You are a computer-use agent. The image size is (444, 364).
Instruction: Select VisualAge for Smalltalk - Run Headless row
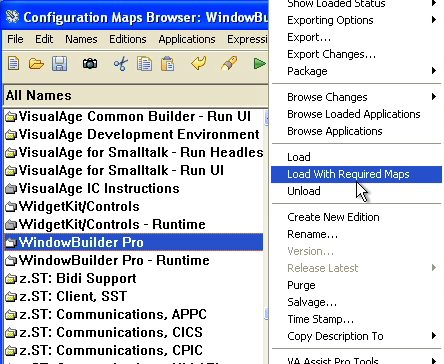click(134, 153)
